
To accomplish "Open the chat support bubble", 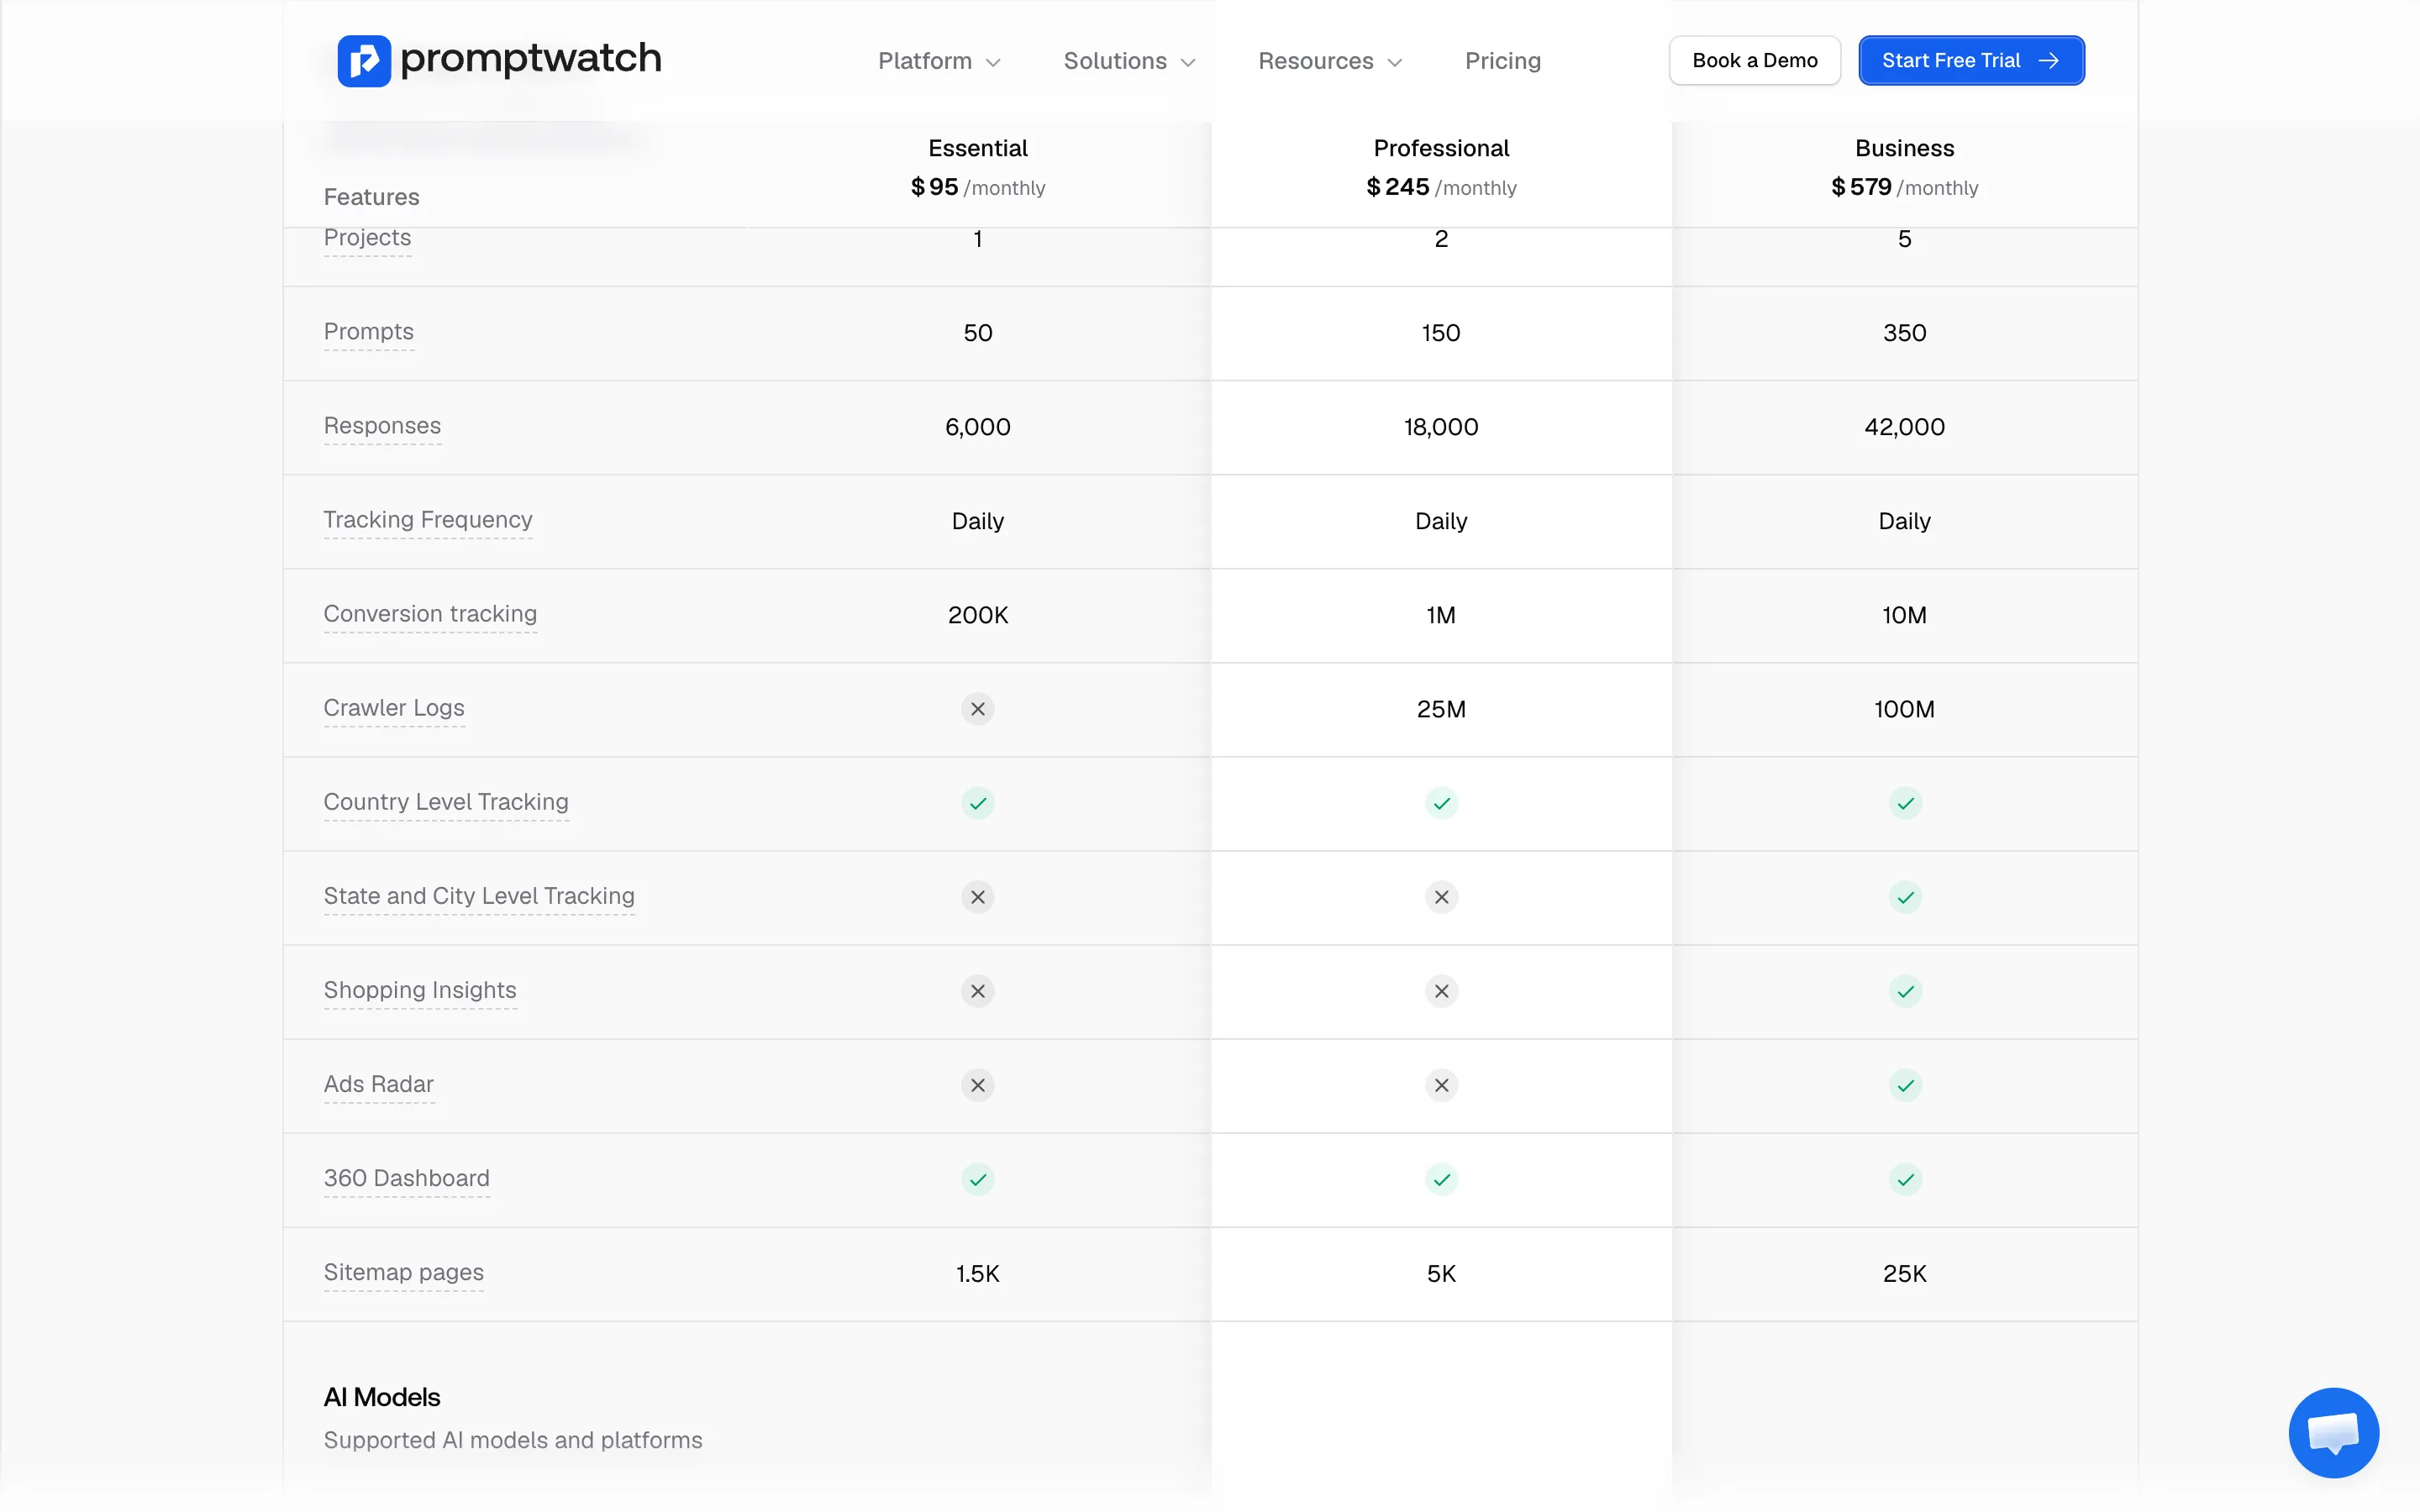I will click(x=2333, y=1432).
